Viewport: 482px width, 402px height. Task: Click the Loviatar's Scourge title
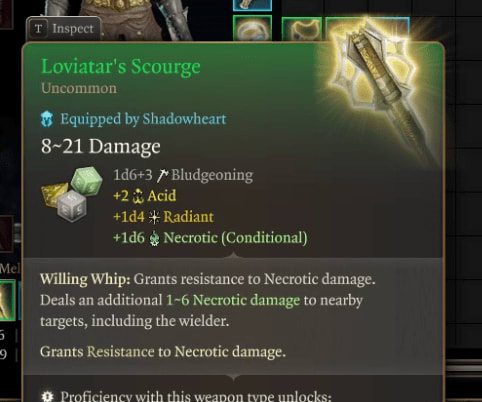[x=121, y=66]
